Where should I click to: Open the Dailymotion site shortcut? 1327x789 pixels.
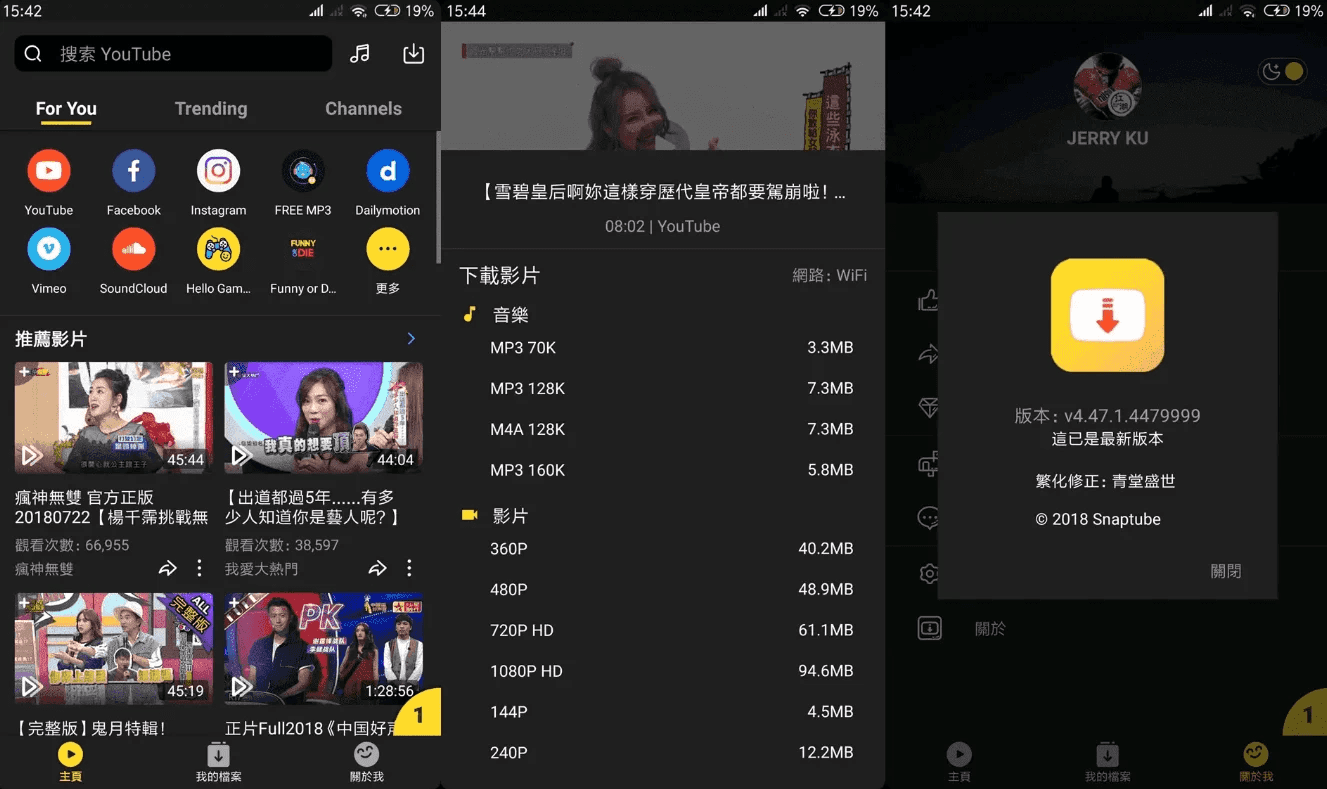(x=388, y=172)
